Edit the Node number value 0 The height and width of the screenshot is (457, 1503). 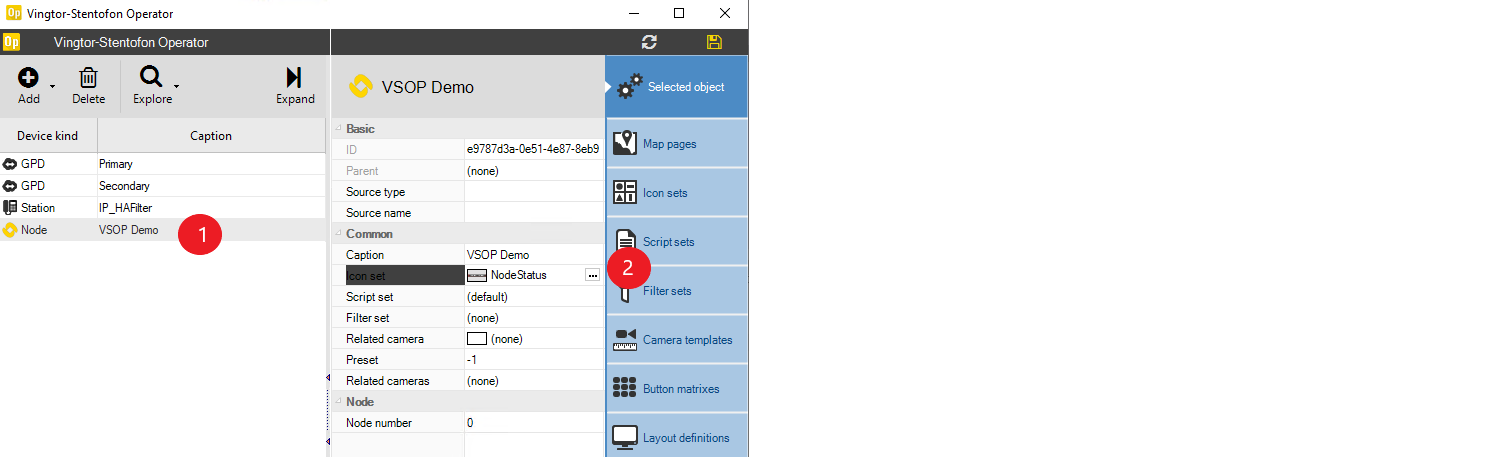(534, 423)
